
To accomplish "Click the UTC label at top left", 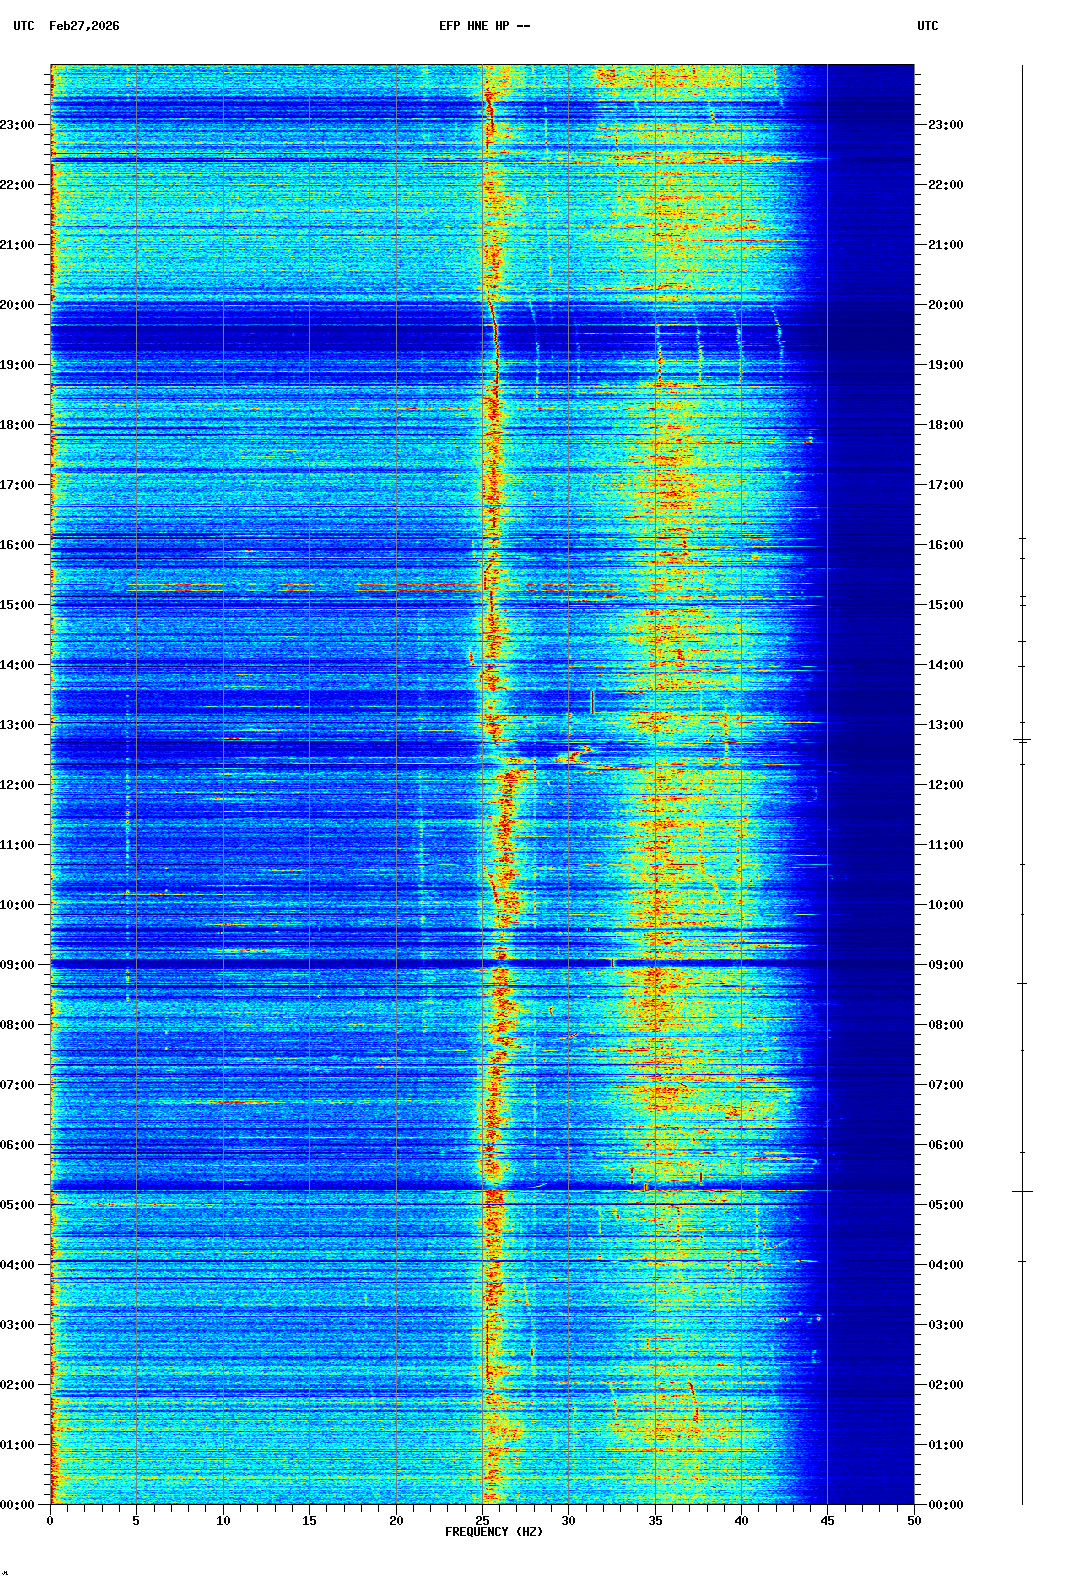I will (23, 26).
